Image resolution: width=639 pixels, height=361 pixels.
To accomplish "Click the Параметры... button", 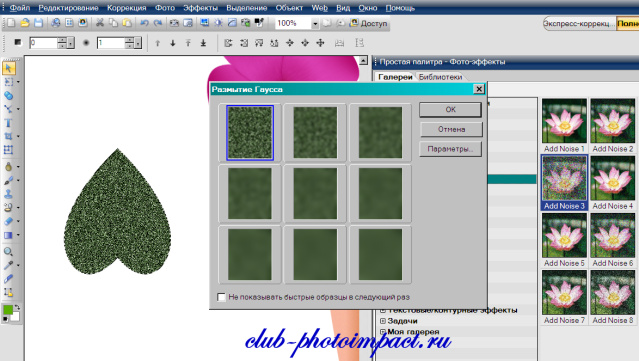I will click(450, 149).
